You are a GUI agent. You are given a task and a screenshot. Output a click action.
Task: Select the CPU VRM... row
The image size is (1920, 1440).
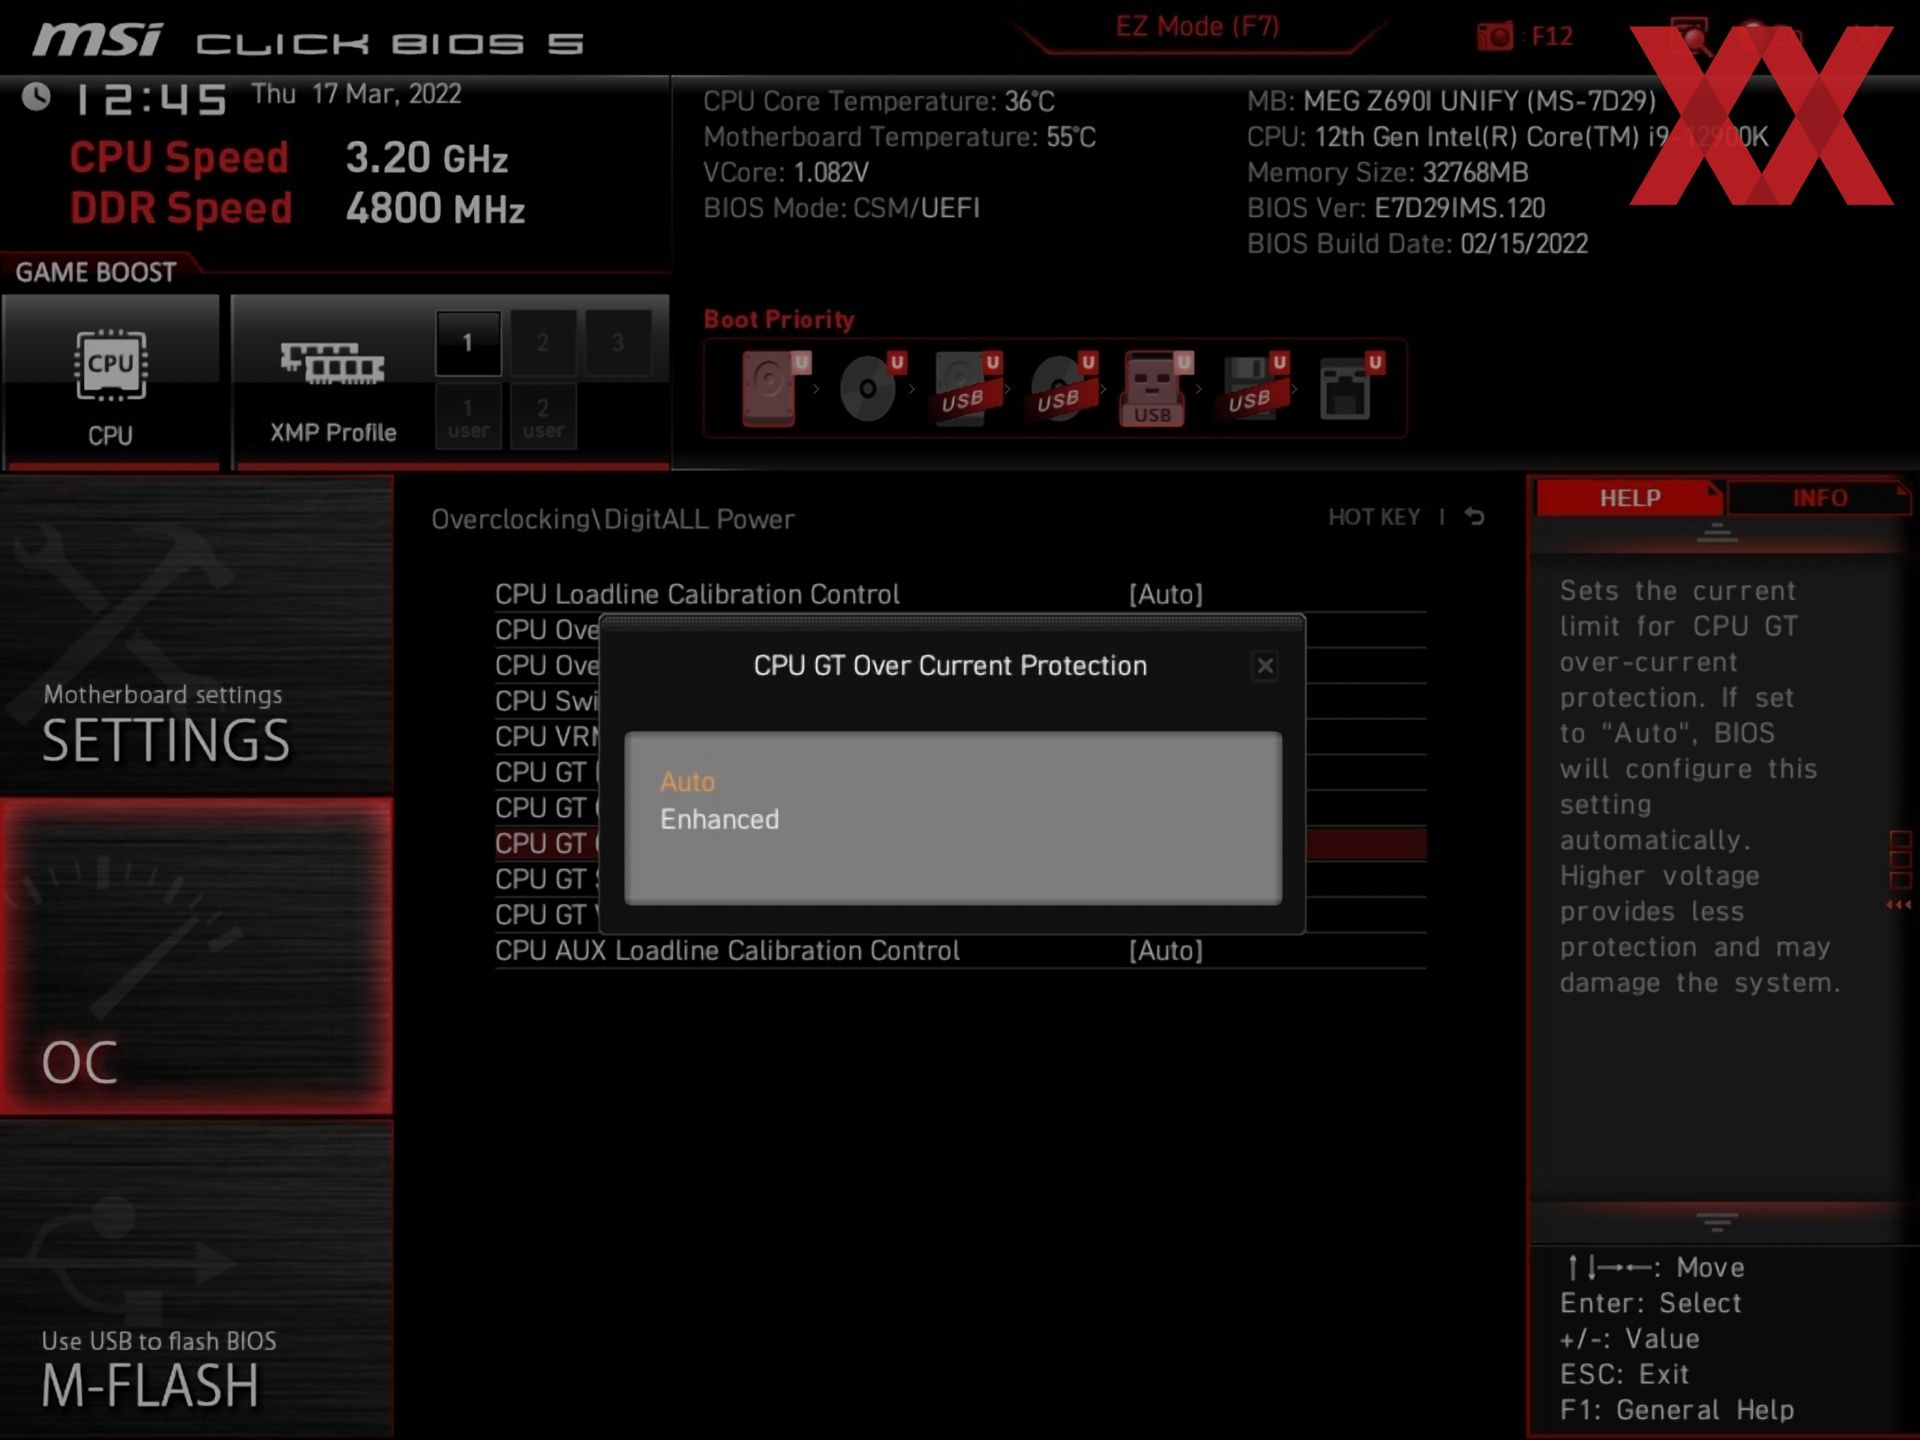(x=547, y=737)
